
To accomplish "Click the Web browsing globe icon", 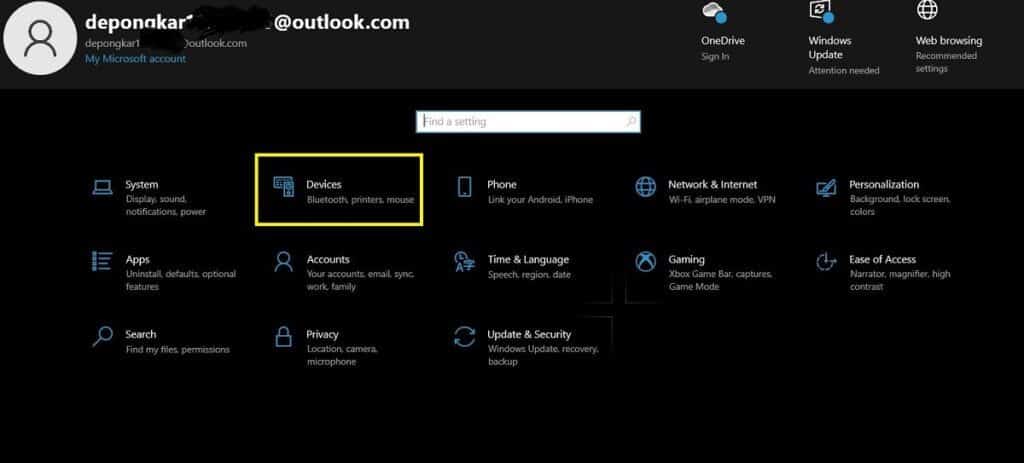I will click(927, 10).
